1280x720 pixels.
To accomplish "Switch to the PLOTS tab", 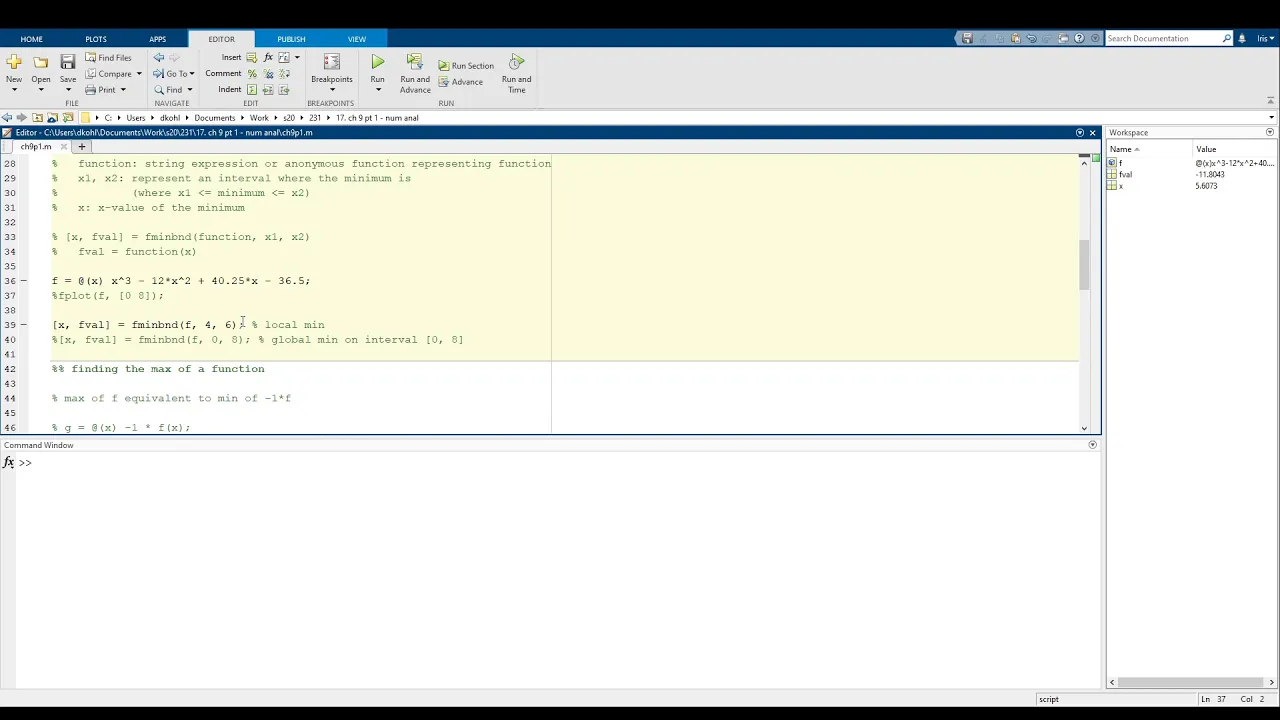I will pyautogui.click(x=96, y=39).
